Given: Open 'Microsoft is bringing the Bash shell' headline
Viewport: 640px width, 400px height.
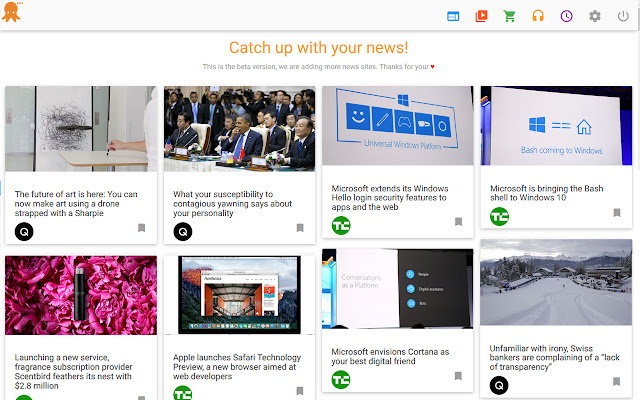Looking at the screenshot, I should (x=547, y=193).
